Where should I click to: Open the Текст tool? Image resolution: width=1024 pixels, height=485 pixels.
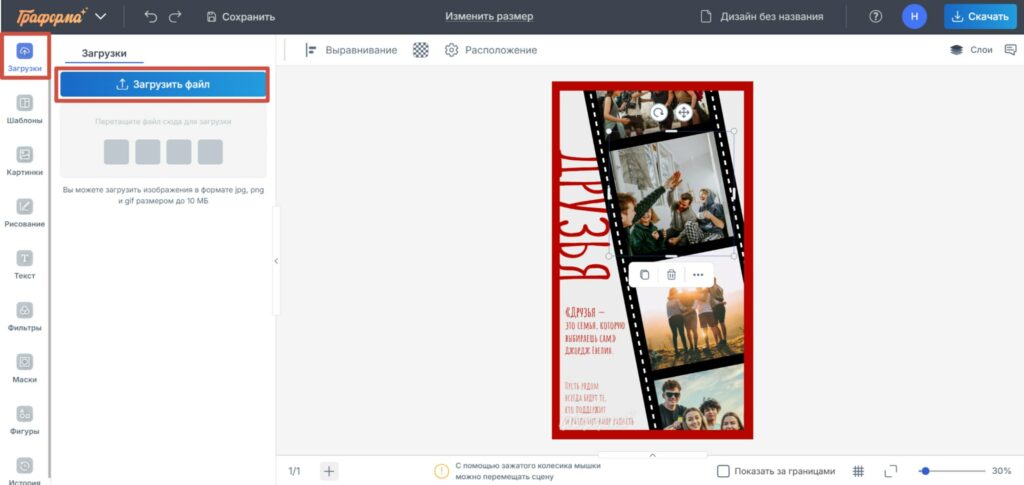click(x=25, y=264)
